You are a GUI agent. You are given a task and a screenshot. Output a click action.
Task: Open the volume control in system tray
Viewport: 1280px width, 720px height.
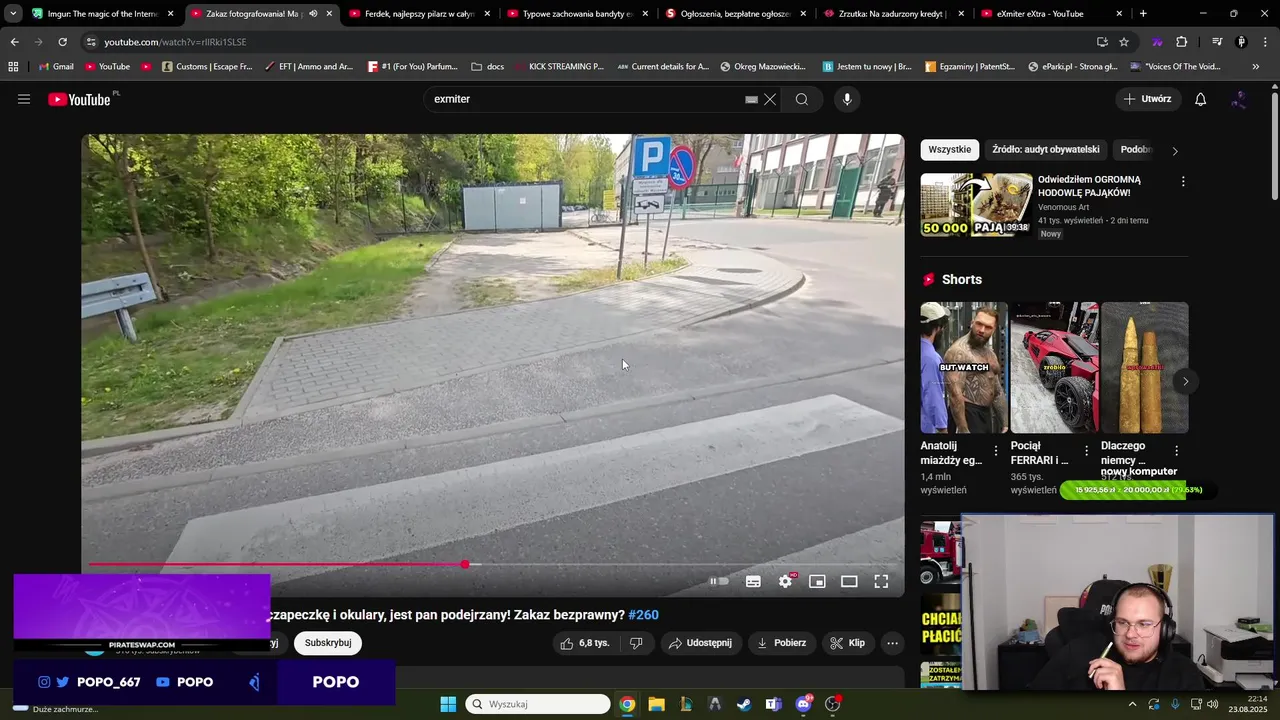point(1212,704)
